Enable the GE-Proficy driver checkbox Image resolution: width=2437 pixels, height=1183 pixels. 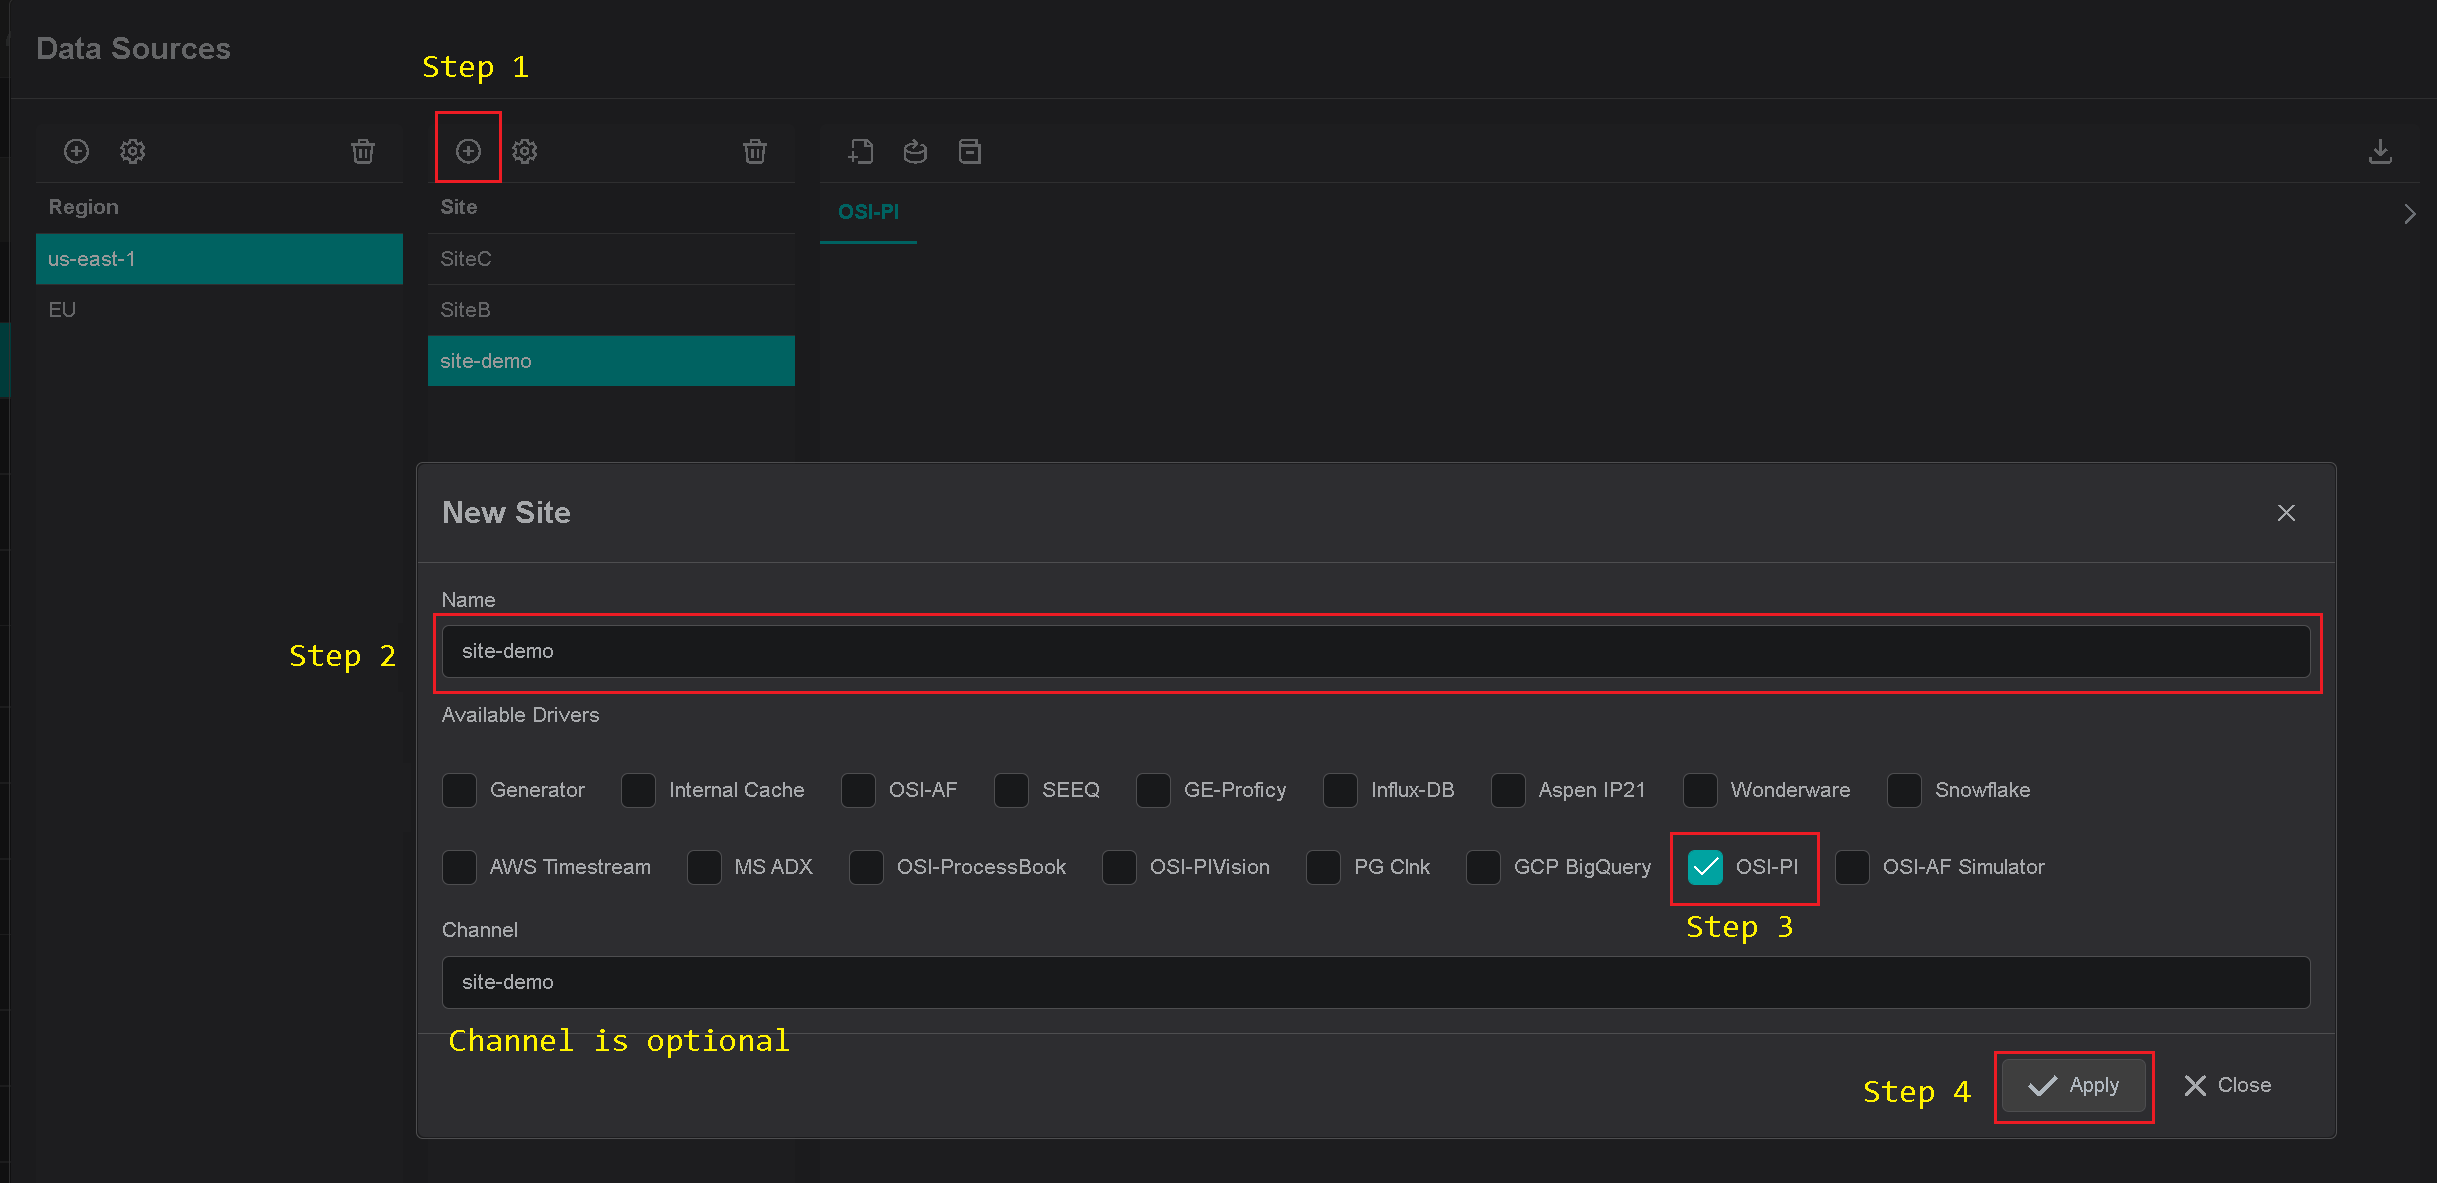[x=1154, y=790]
